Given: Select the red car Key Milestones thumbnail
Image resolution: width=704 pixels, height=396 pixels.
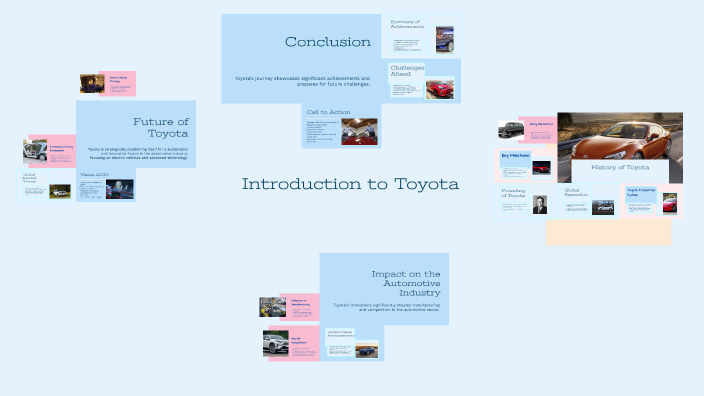Looking at the screenshot, I should pyautogui.click(x=541, y=168).
